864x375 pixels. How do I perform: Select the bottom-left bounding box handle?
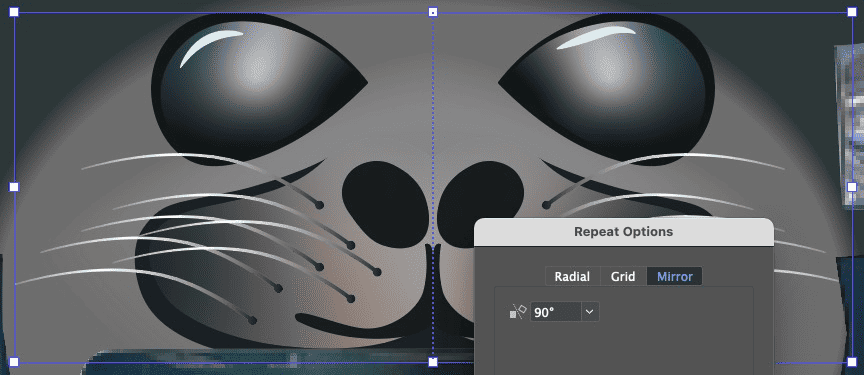[14, 362]
